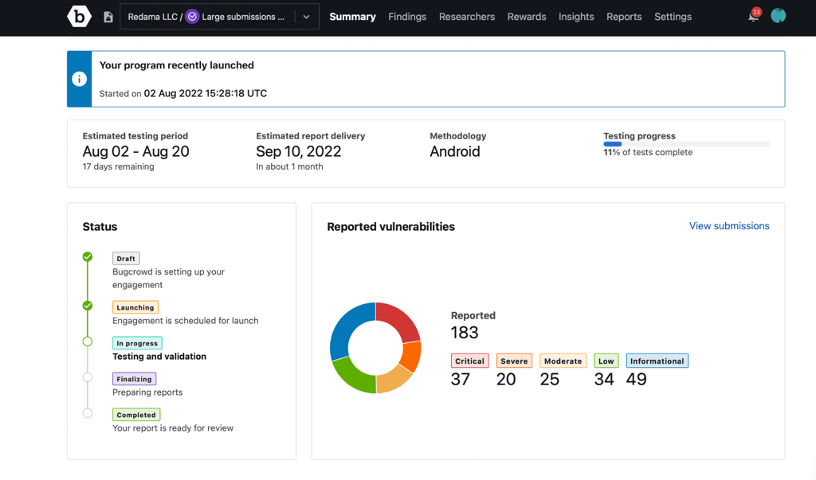Click the Launching step green checkmark
816x480 pixels.
[88, 306]
